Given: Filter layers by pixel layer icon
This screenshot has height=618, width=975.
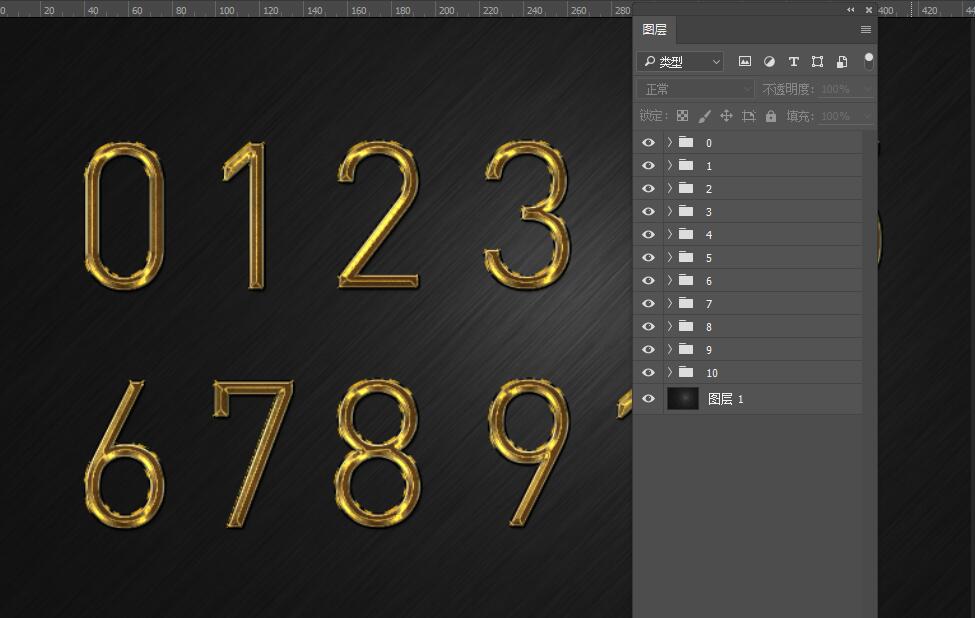Looking at the screenshot, I should (x=744, y=62).
